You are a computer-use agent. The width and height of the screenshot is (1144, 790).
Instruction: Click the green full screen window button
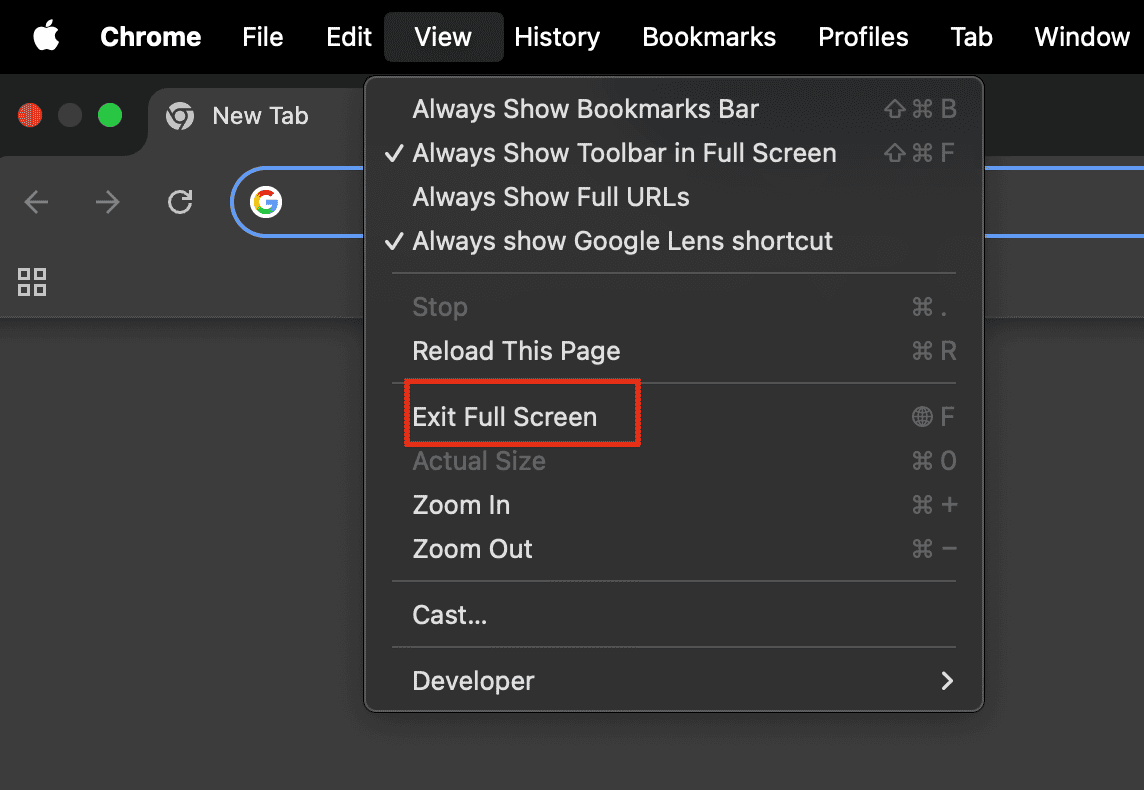pyautogui.click(x=109, y=116)
